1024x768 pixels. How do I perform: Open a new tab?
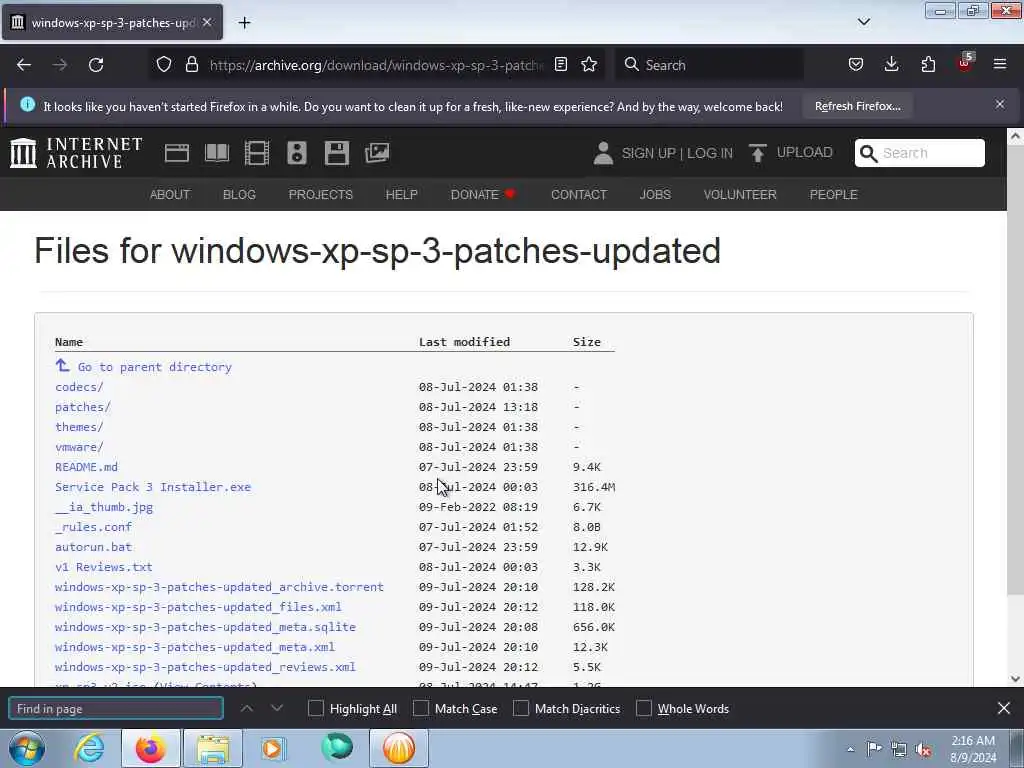click(x=244, y=23)
